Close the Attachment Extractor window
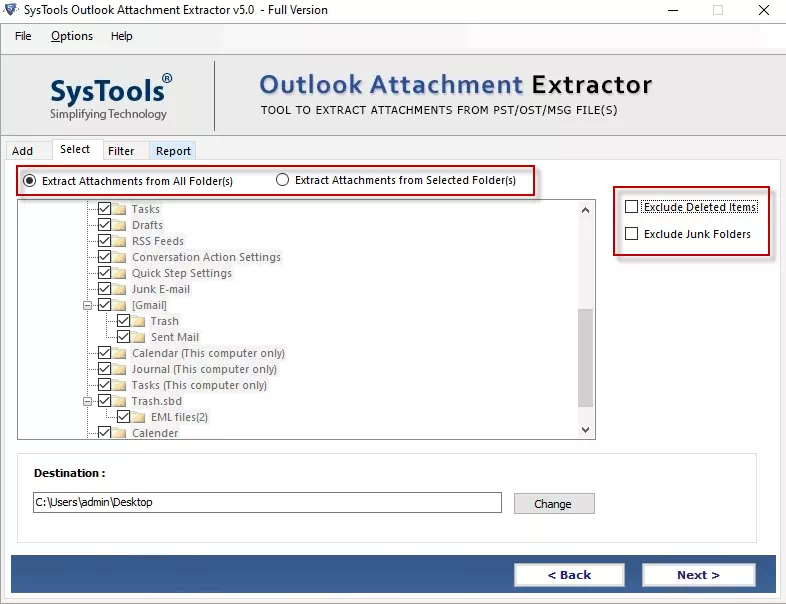 point(764,10)
